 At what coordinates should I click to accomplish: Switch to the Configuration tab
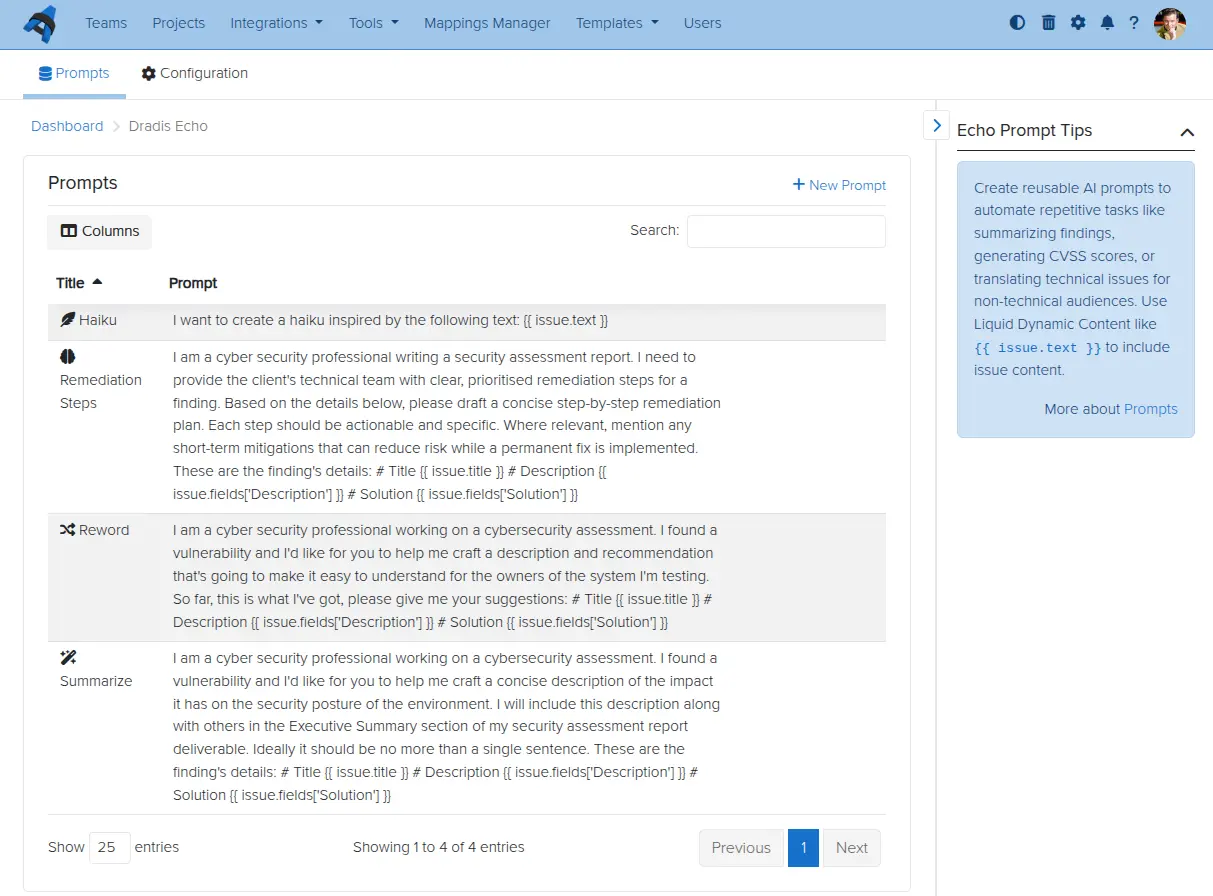point(194,73)
